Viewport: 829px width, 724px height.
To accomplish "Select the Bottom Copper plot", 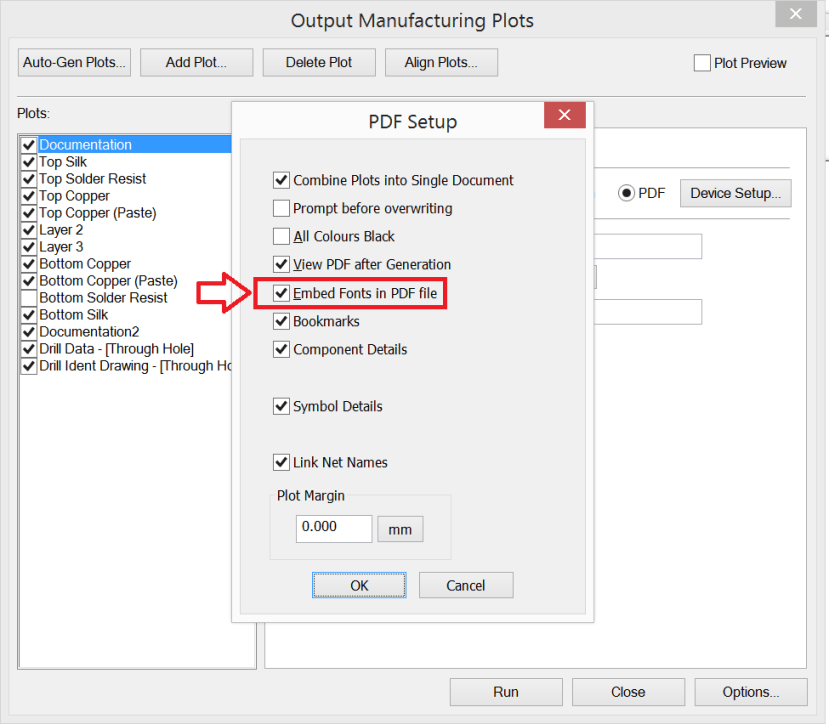I will [85, 264].
